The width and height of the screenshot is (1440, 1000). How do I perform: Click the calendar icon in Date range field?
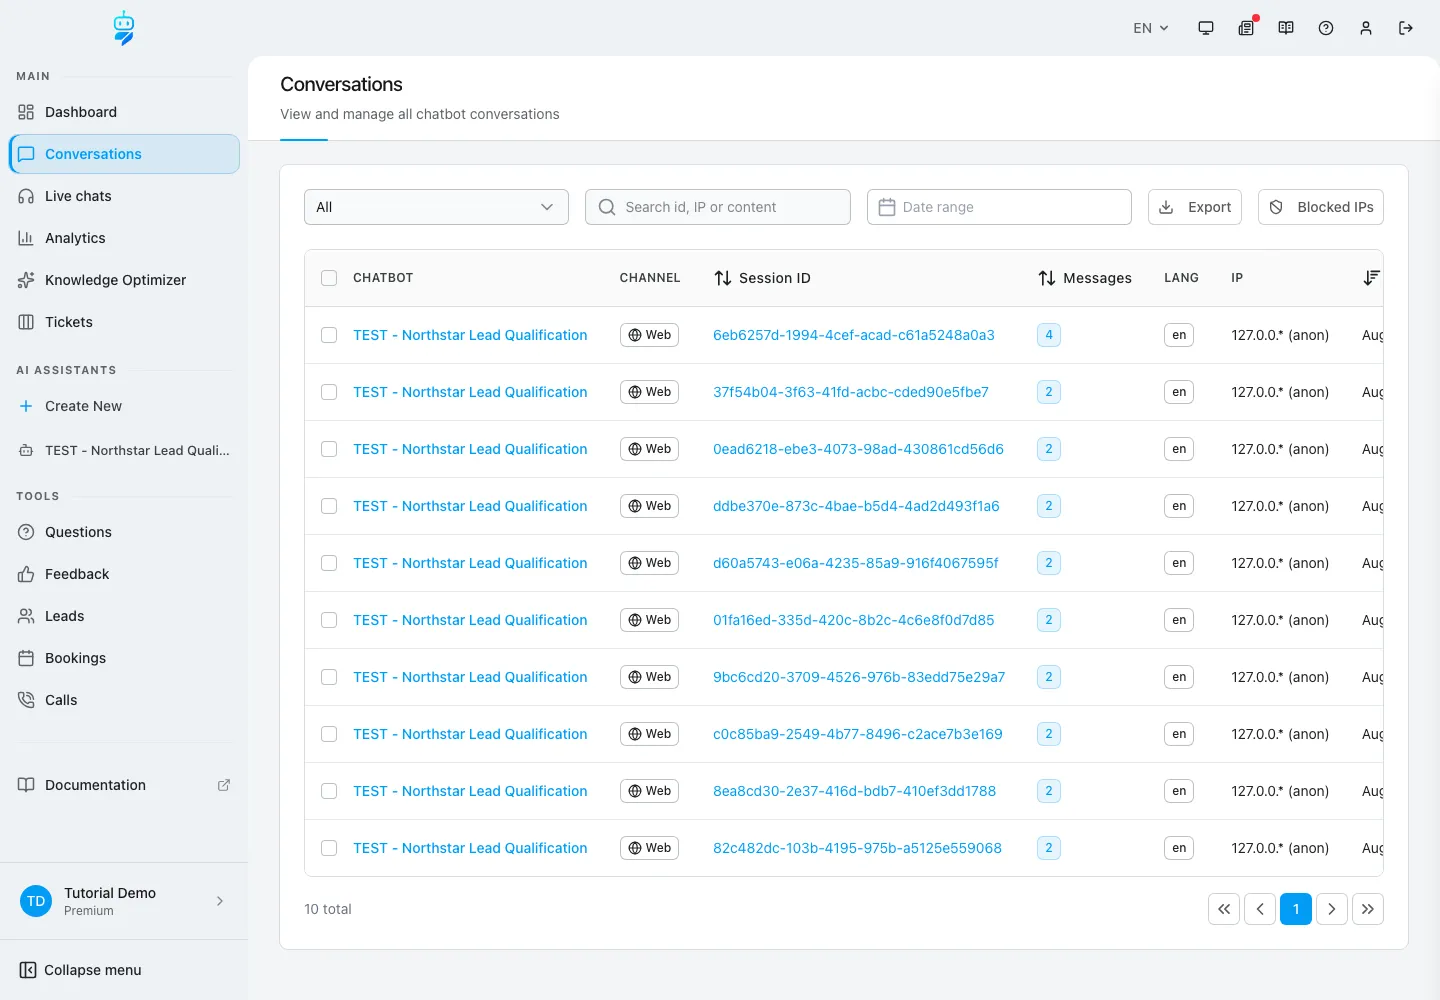(x=886, y=207)
